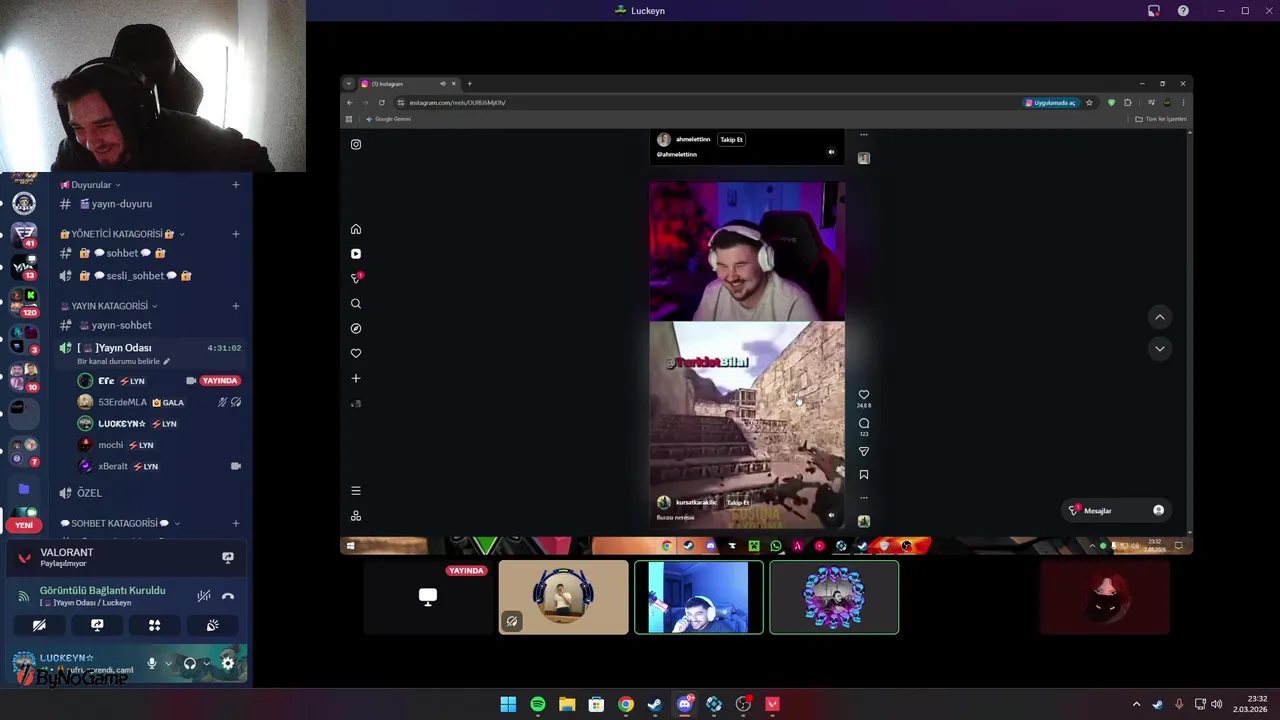This screenshot has width=1280, height=720.
Task: Select the YAYINDA screen share tile
Action: 428,597
